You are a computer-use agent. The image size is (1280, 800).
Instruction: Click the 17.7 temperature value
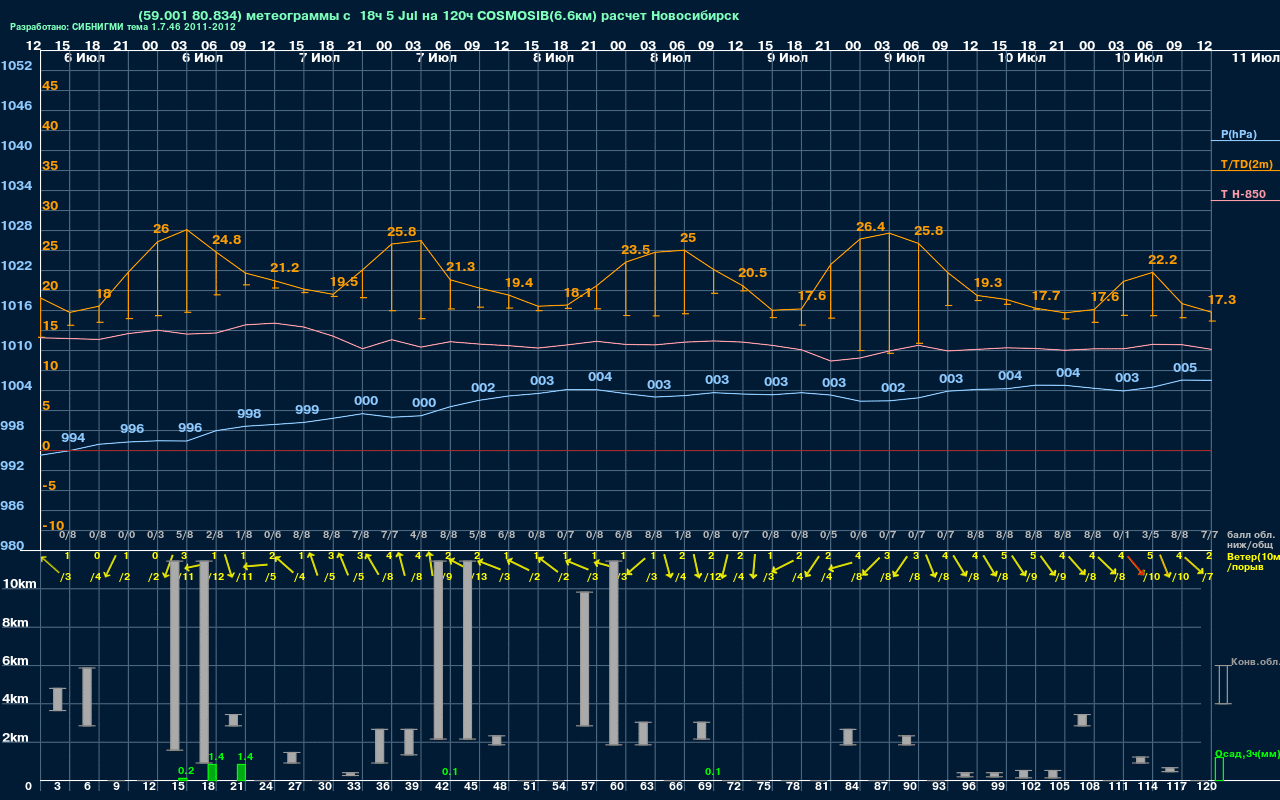(x=1046, y=296)
